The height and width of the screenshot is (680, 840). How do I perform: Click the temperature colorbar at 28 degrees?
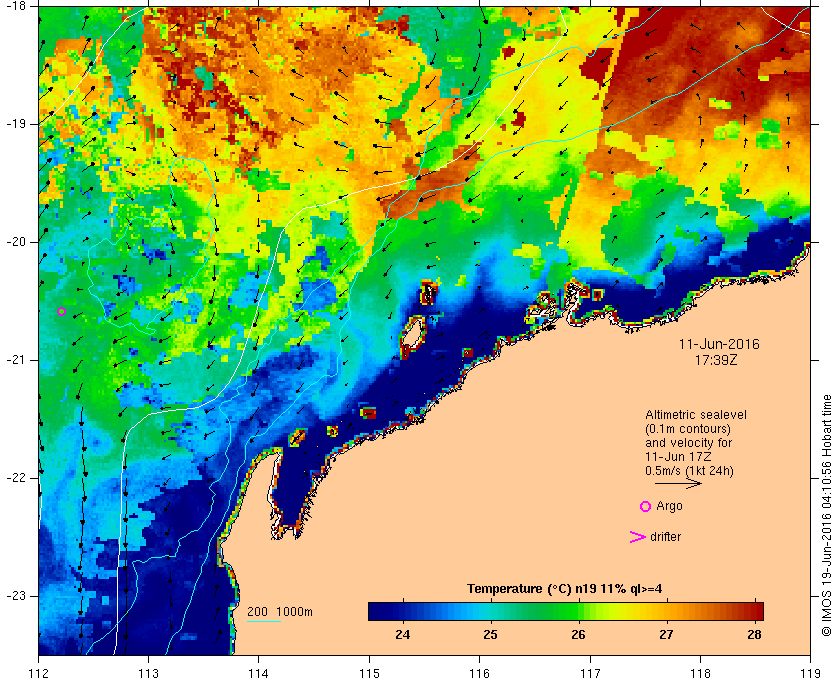[754, 611]
